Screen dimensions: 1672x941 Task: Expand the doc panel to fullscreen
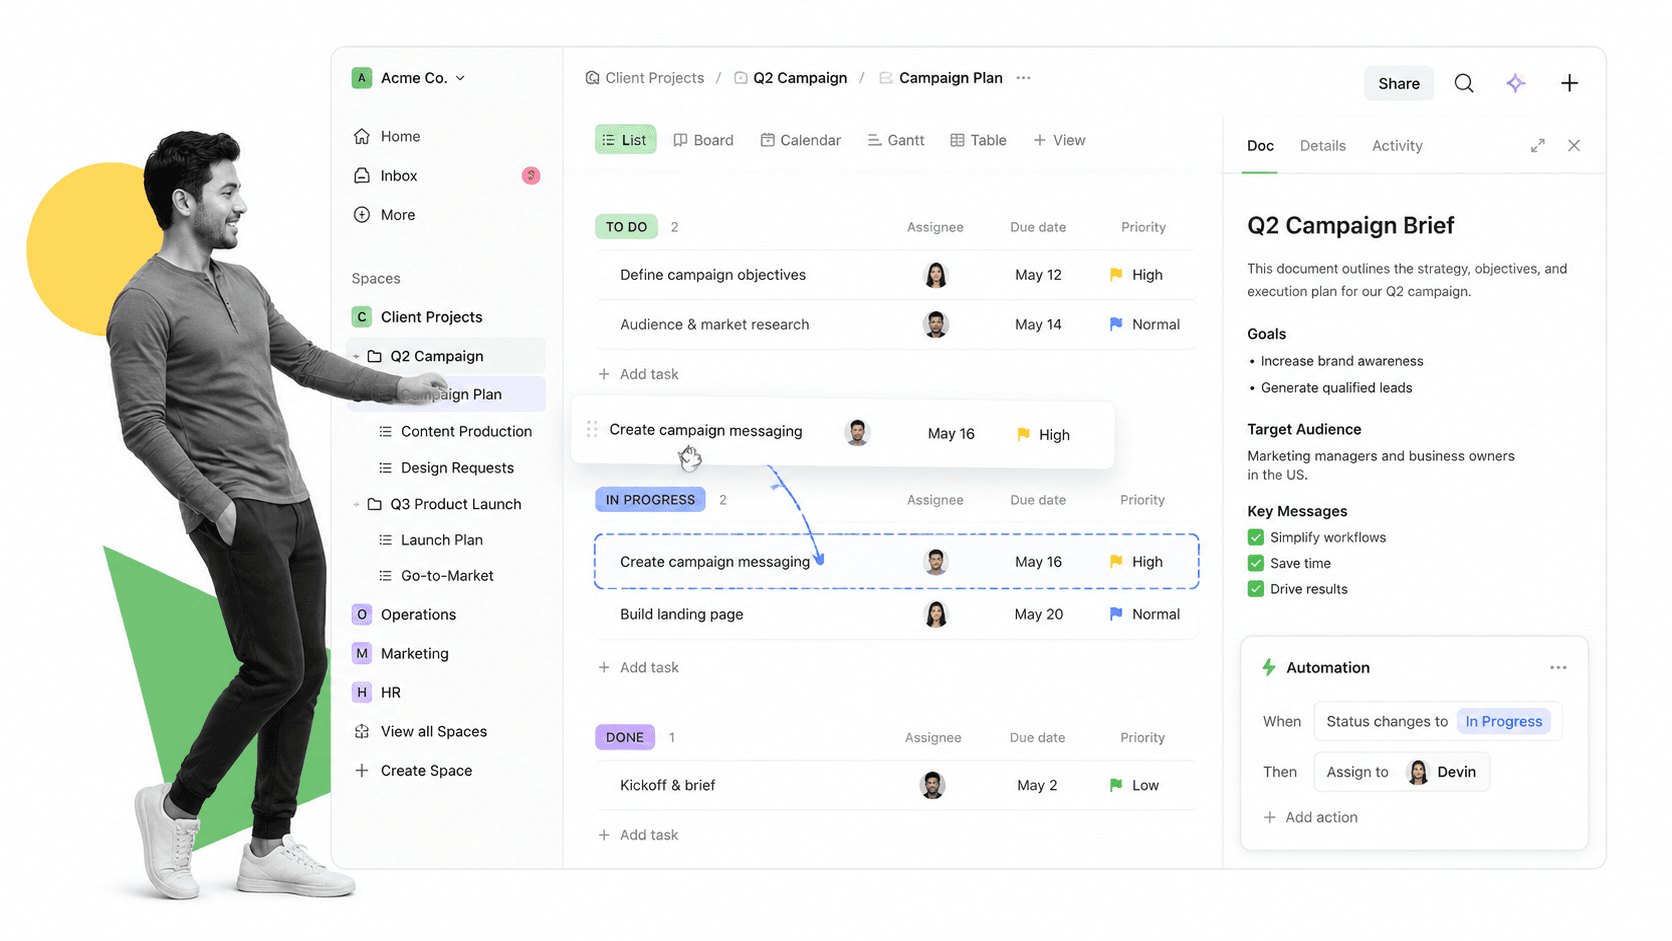click(x=1537, y=146)
